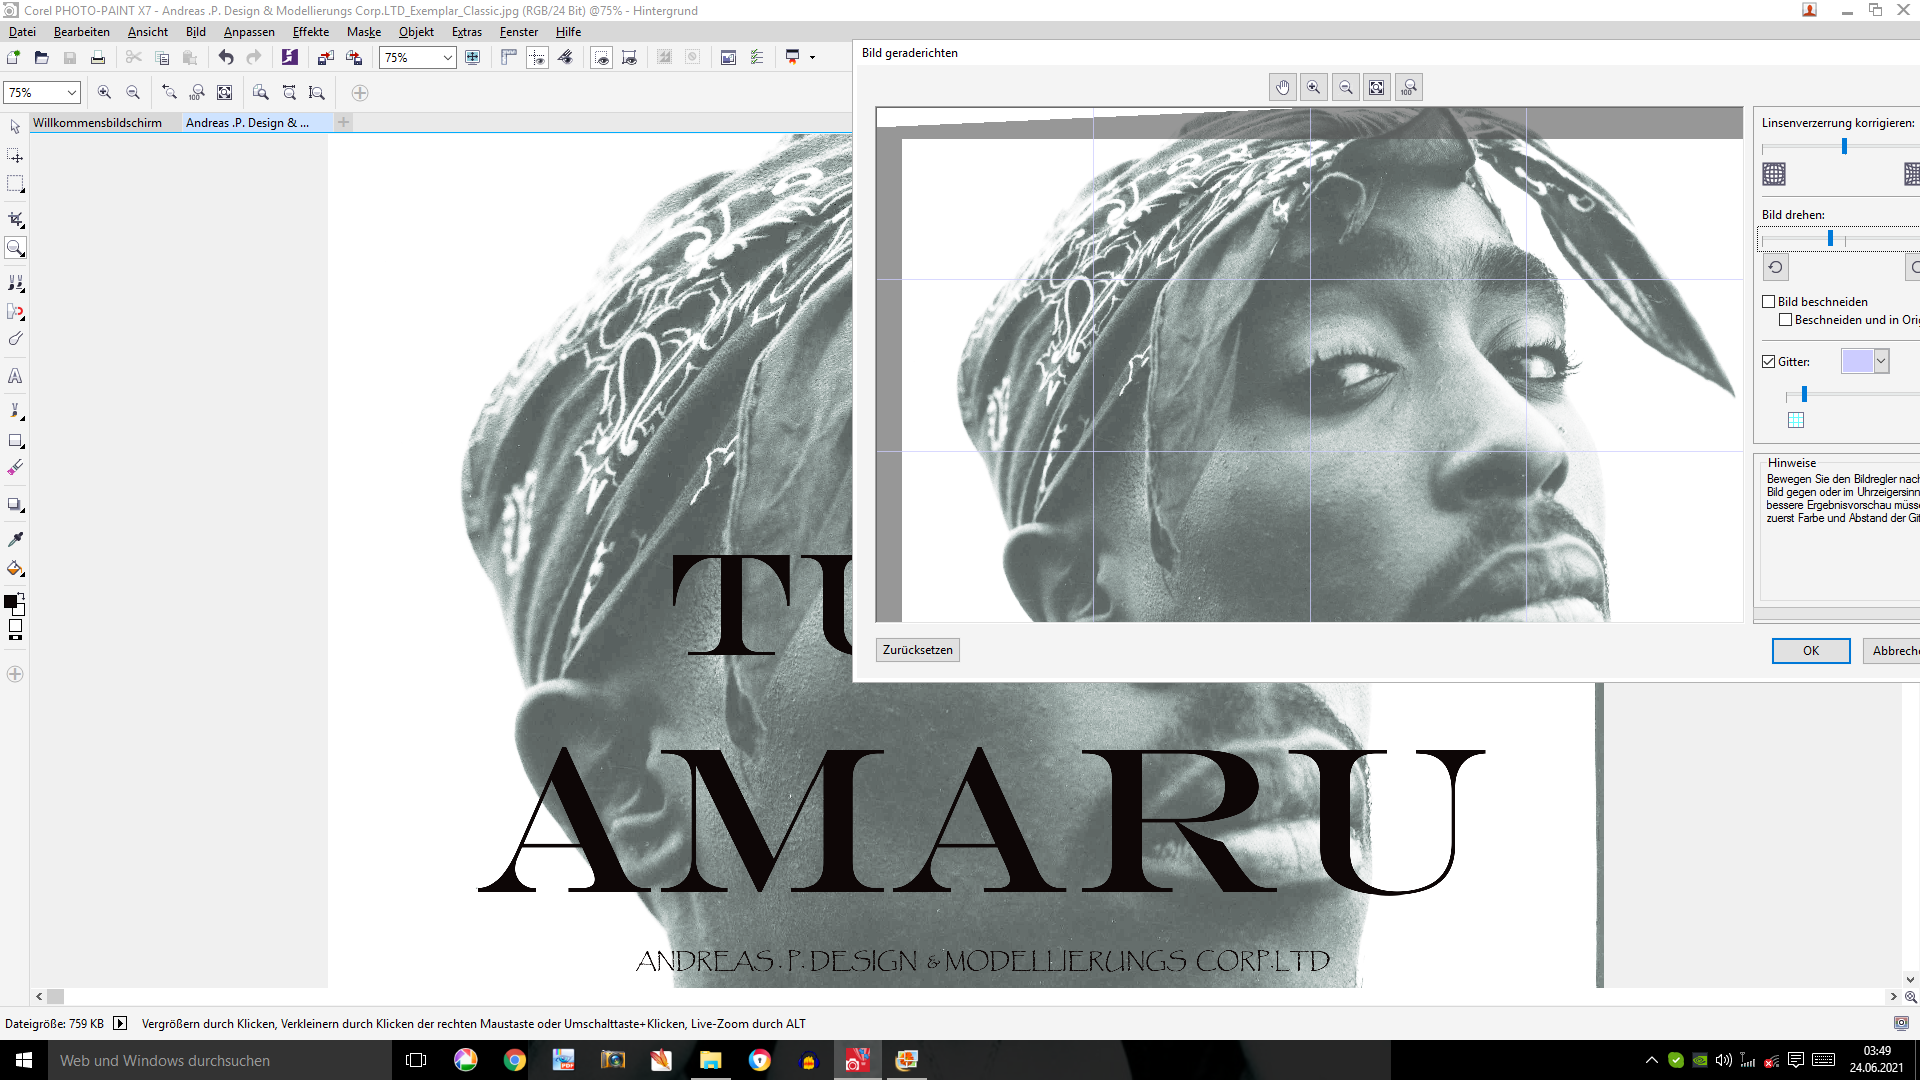Toggle Bild beschneiden checkbox
This screenshot has height=1080, width=1920.
click(x=1768, y=301)
